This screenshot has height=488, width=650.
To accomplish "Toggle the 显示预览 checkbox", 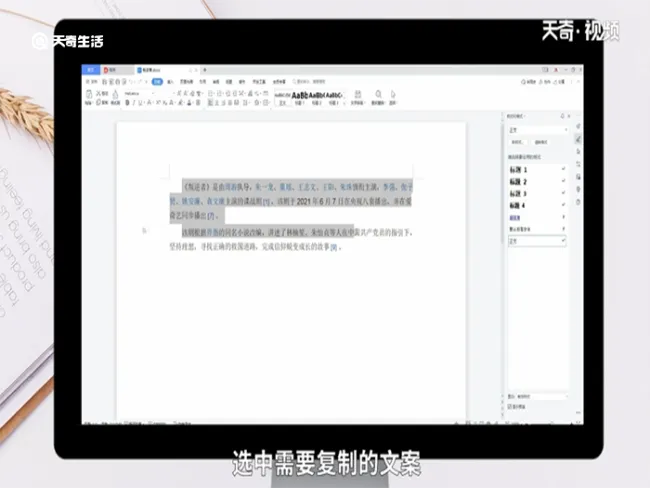I will pos(510,407).
